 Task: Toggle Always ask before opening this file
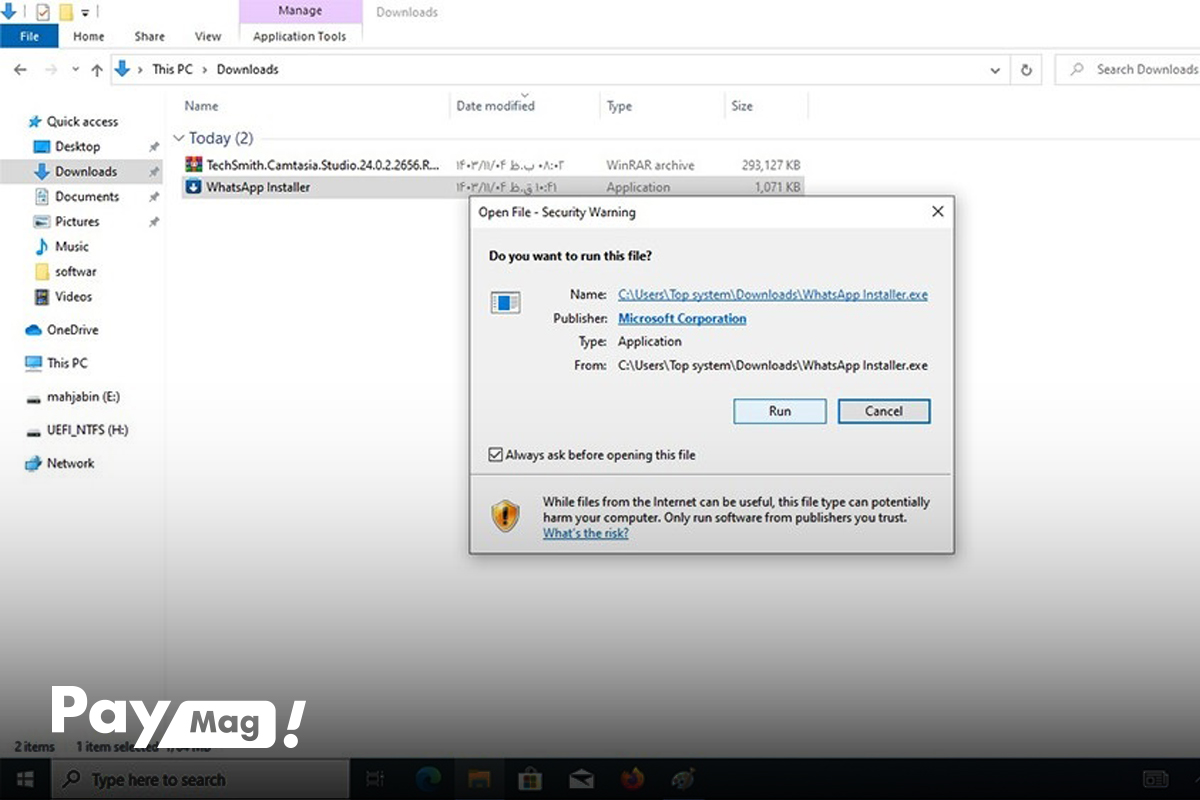tap(495, 455)
